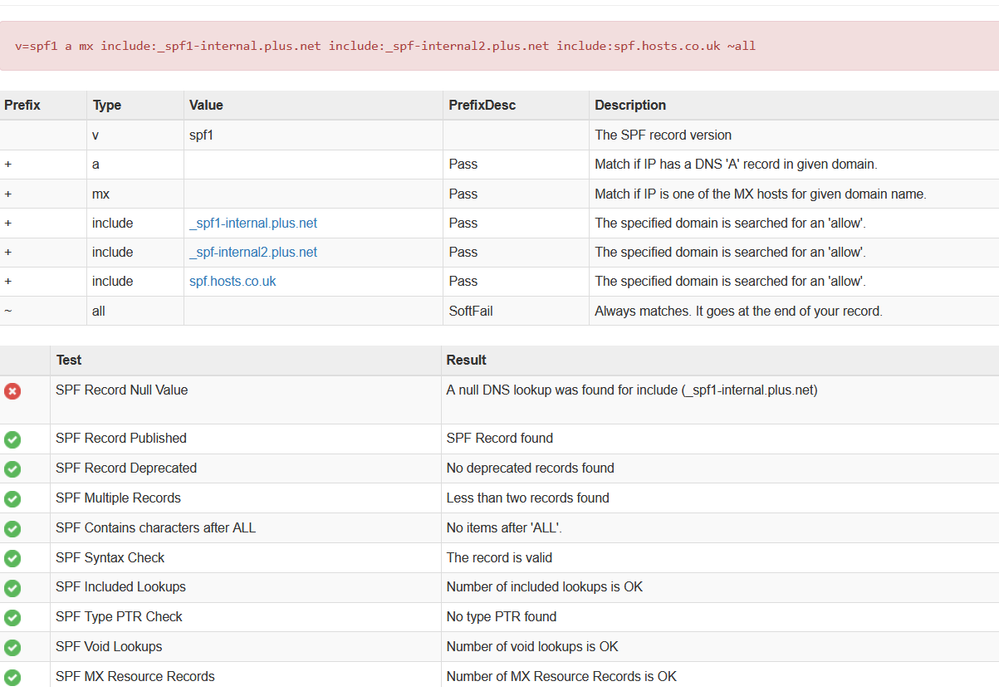The width and height of the screenshot is (999, 687).
Task: Click the Prefix column header
Action: point(22,105)
